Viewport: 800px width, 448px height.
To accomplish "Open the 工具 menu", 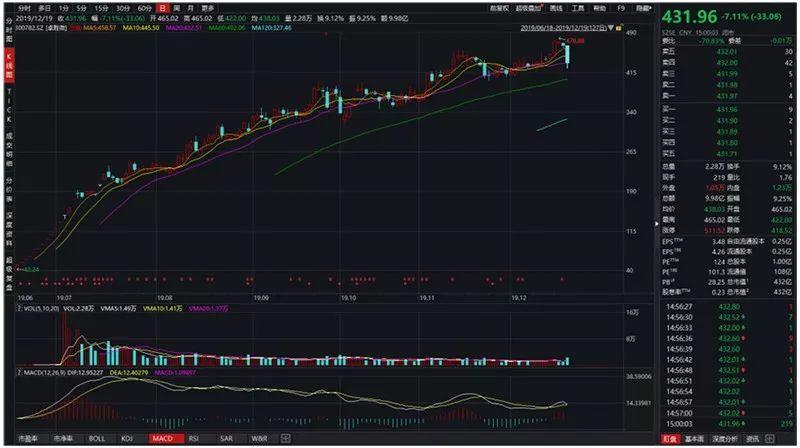I will (x=578, y=8).
